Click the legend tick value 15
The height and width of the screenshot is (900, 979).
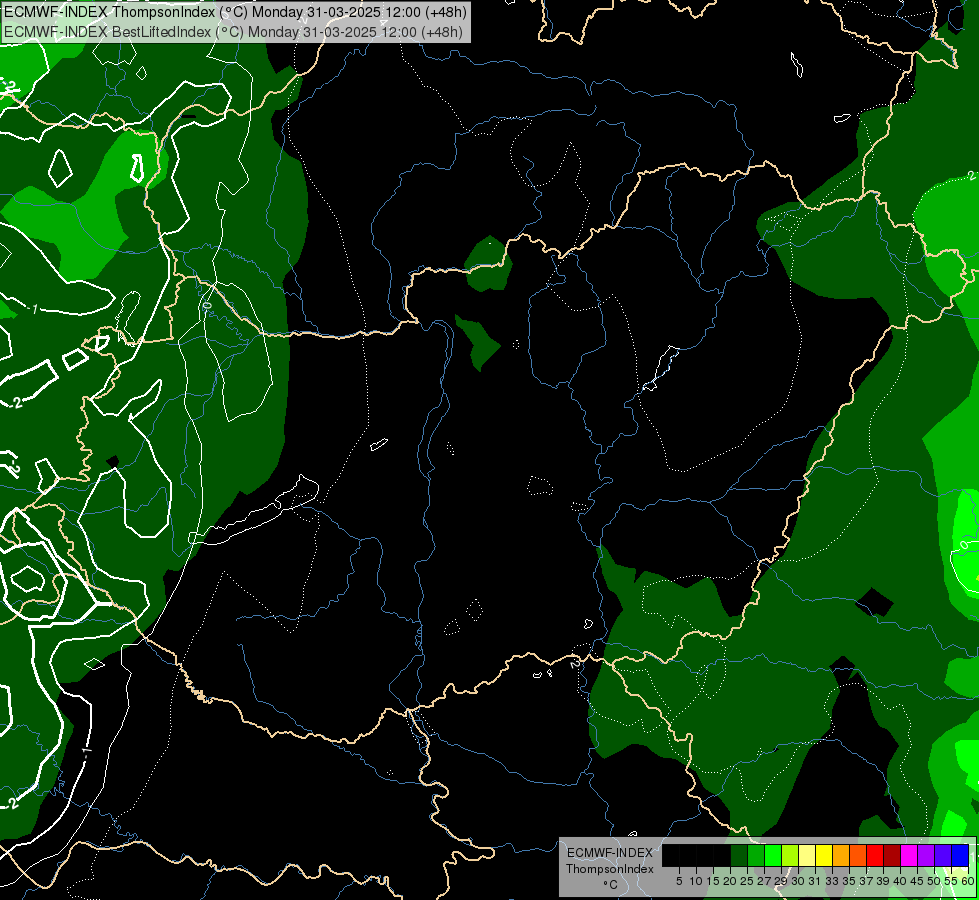click(713, 881)
